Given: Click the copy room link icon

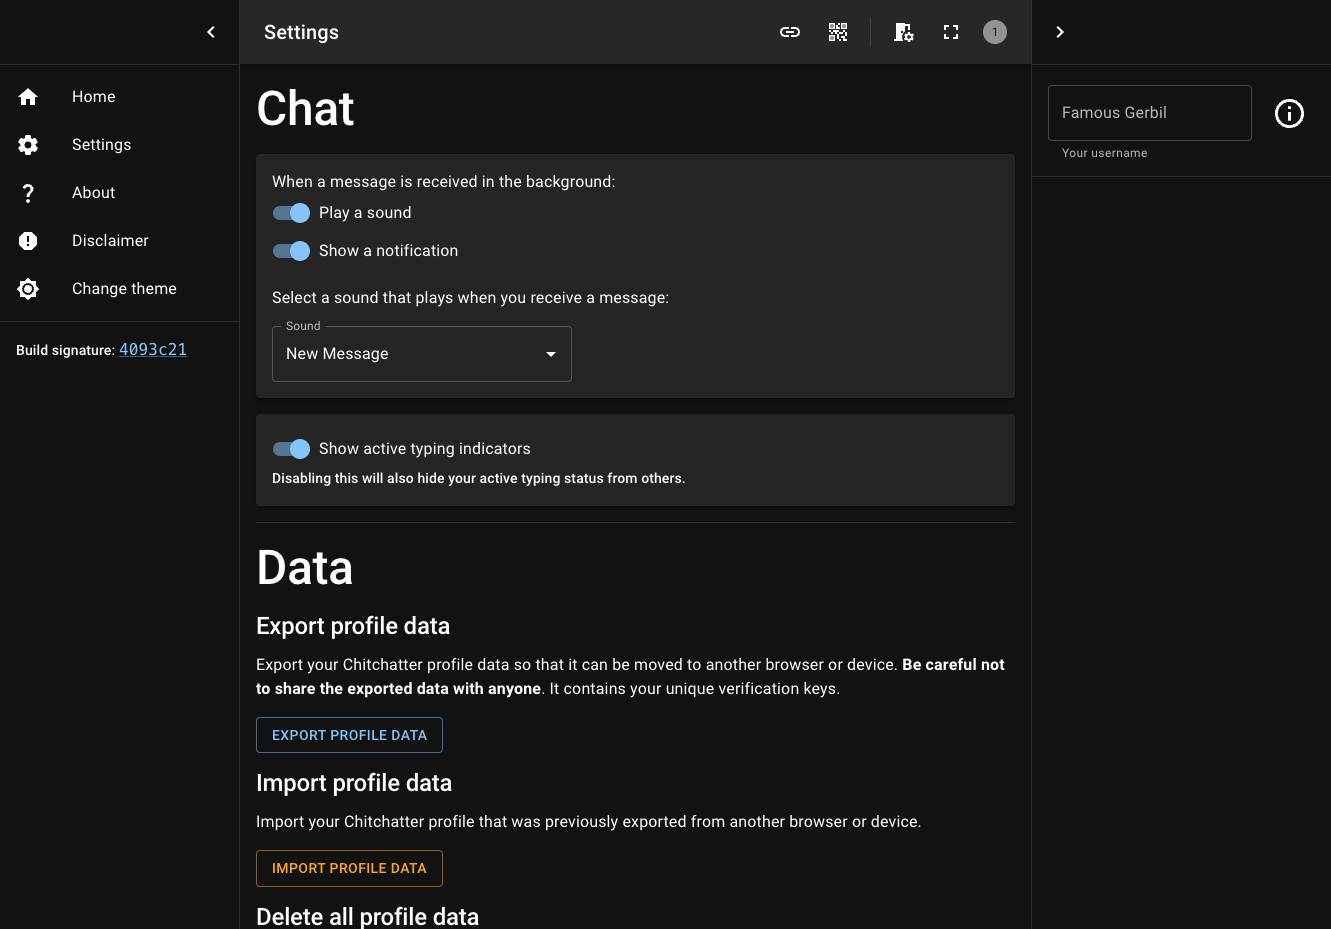Looking at the screenshot, I should [x=790, y=32].
